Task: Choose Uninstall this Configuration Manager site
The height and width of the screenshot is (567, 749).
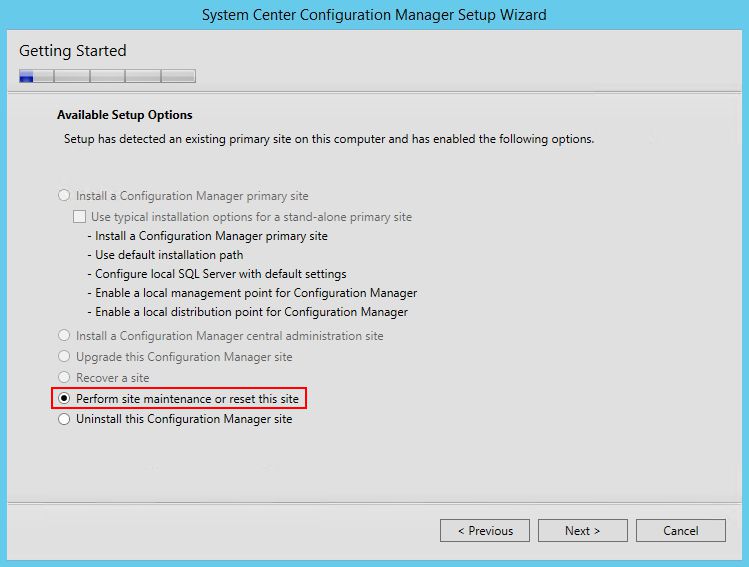Action: click(x=65, y=420)
